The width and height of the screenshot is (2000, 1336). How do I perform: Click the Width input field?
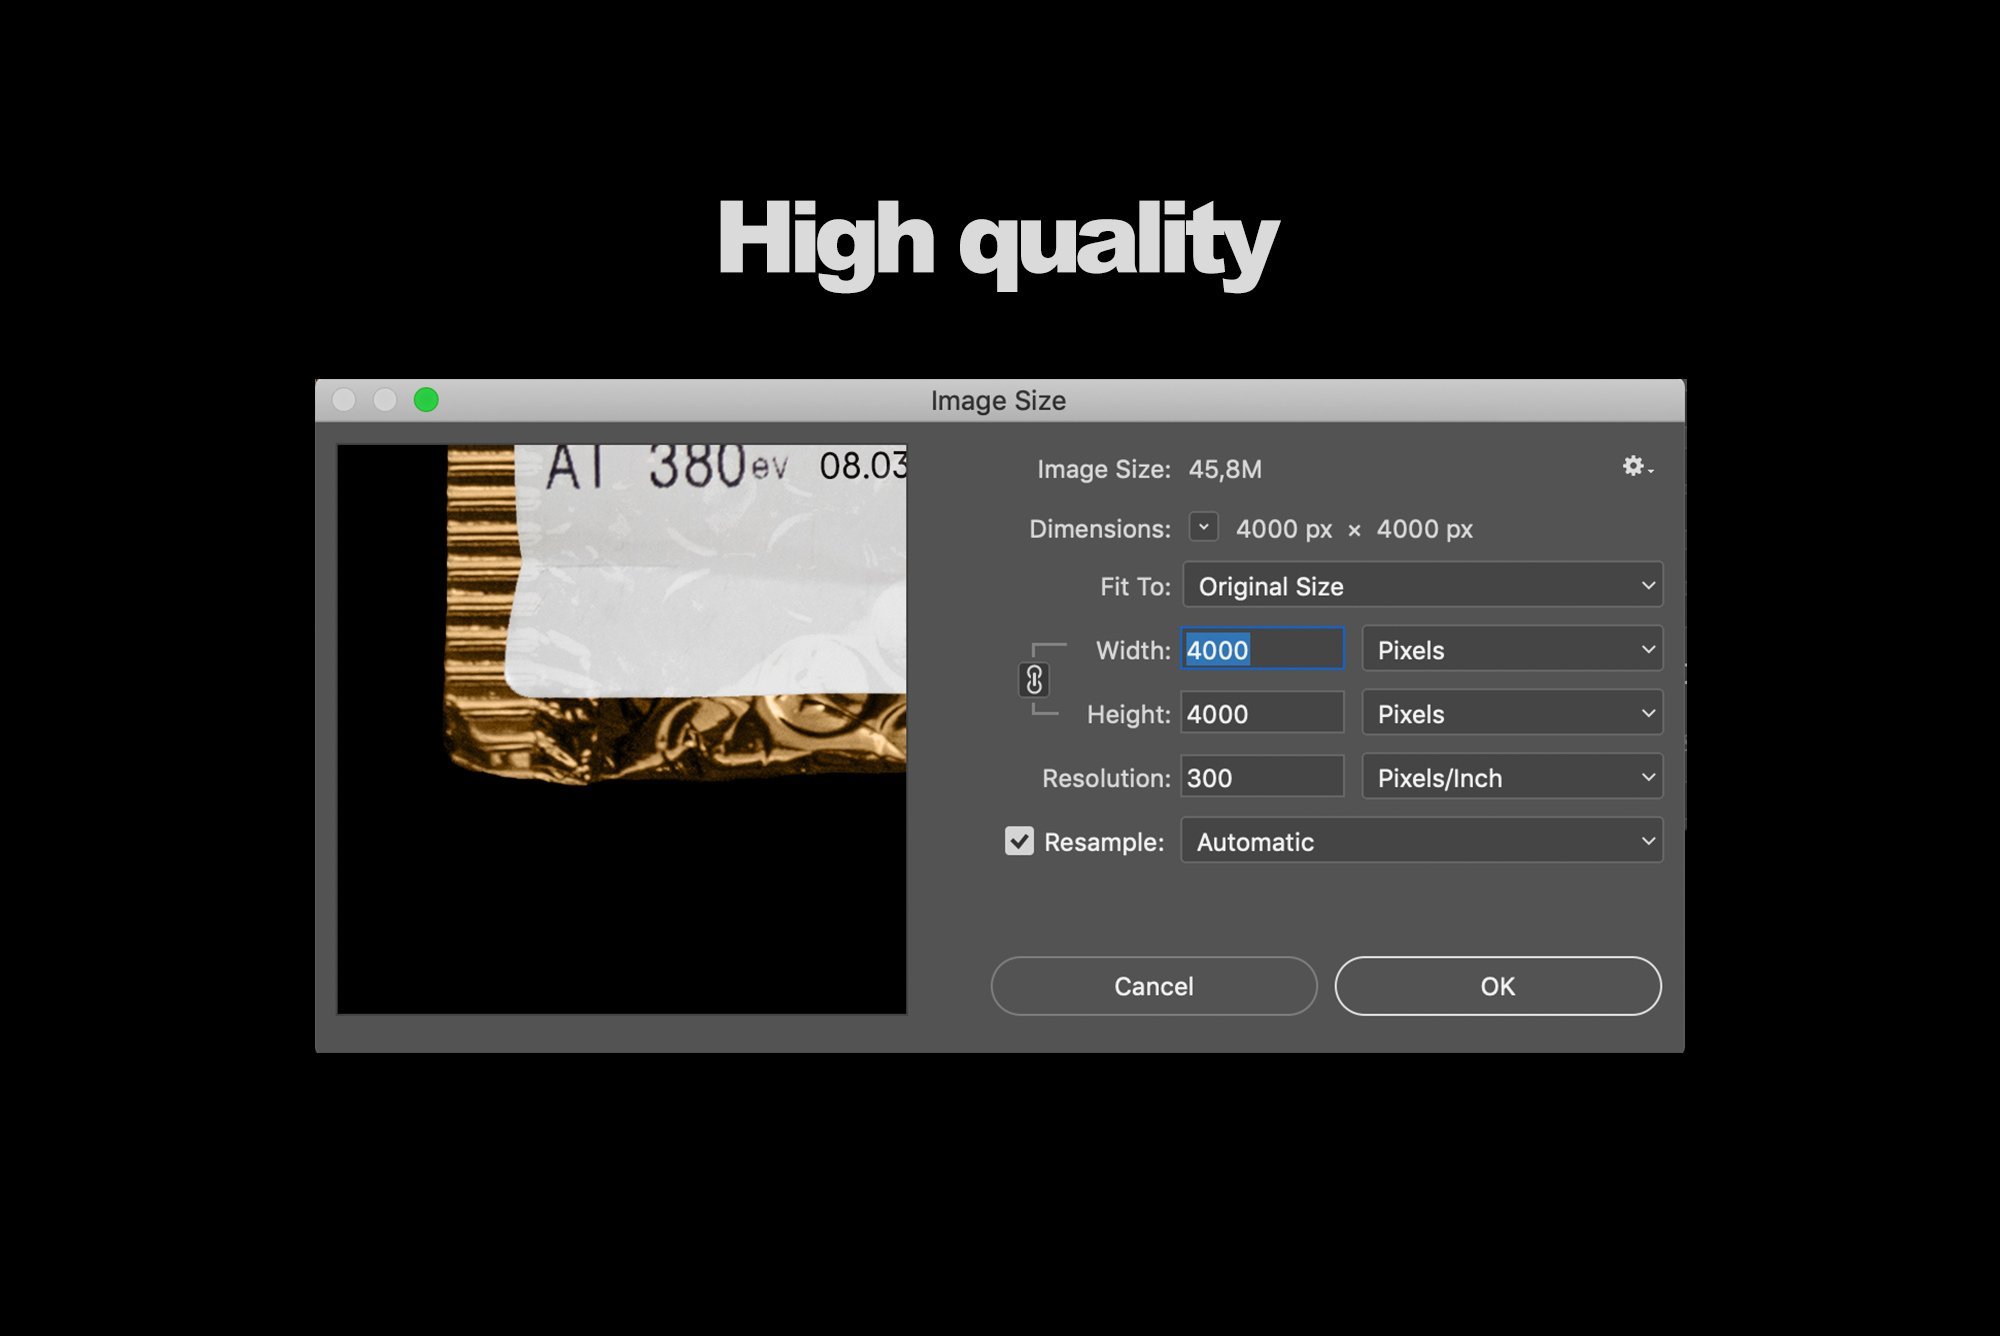tap(1262, 650)
